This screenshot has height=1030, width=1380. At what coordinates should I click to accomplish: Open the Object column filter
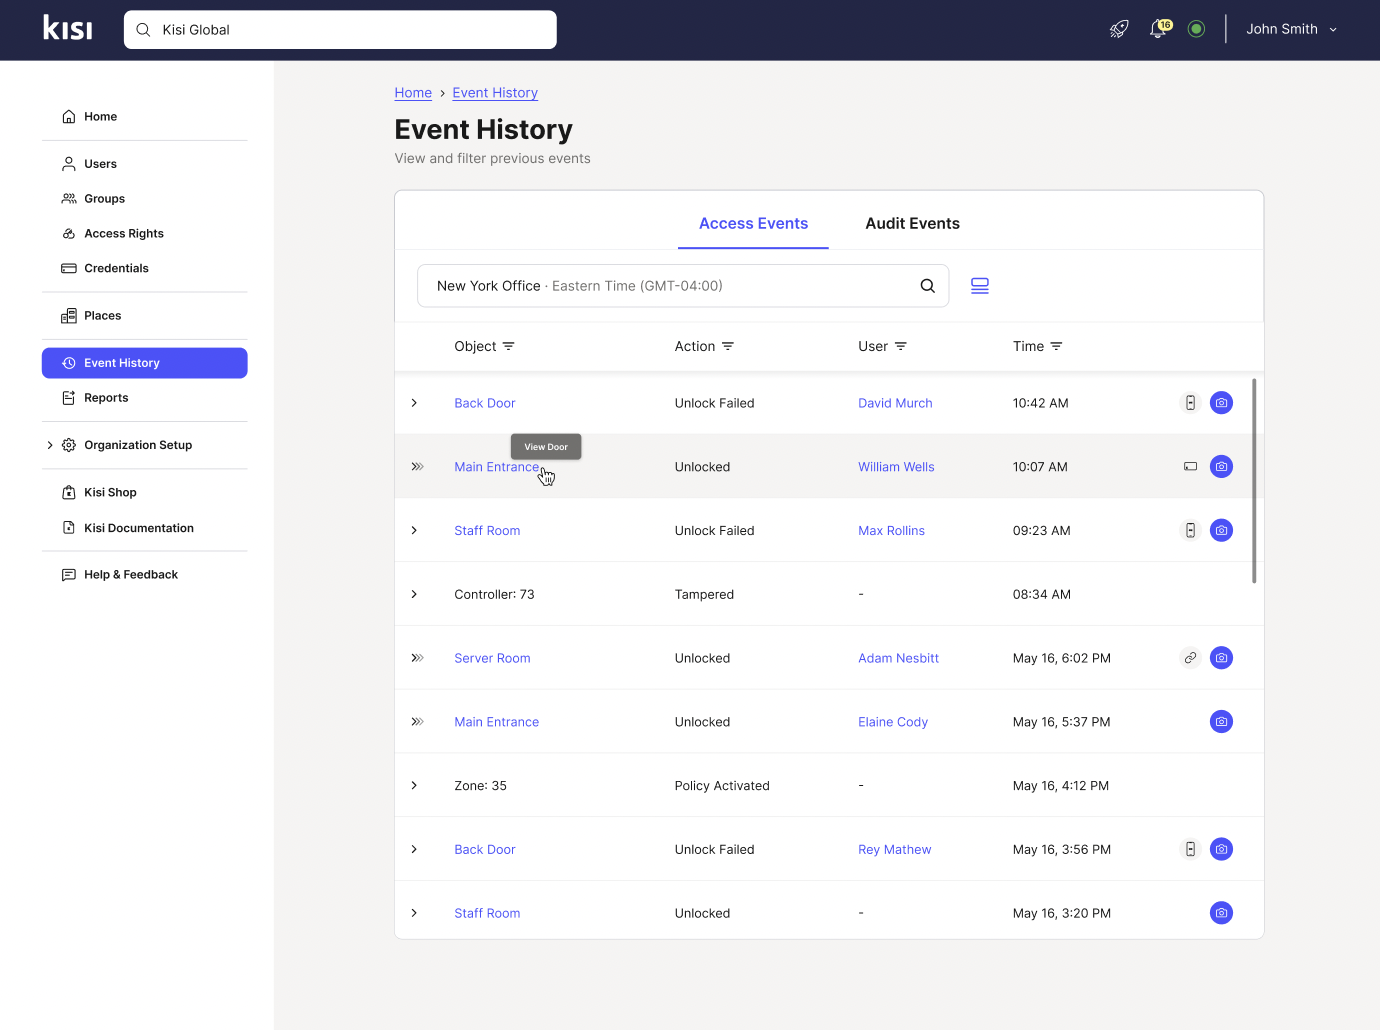click(x=508, y=346)
